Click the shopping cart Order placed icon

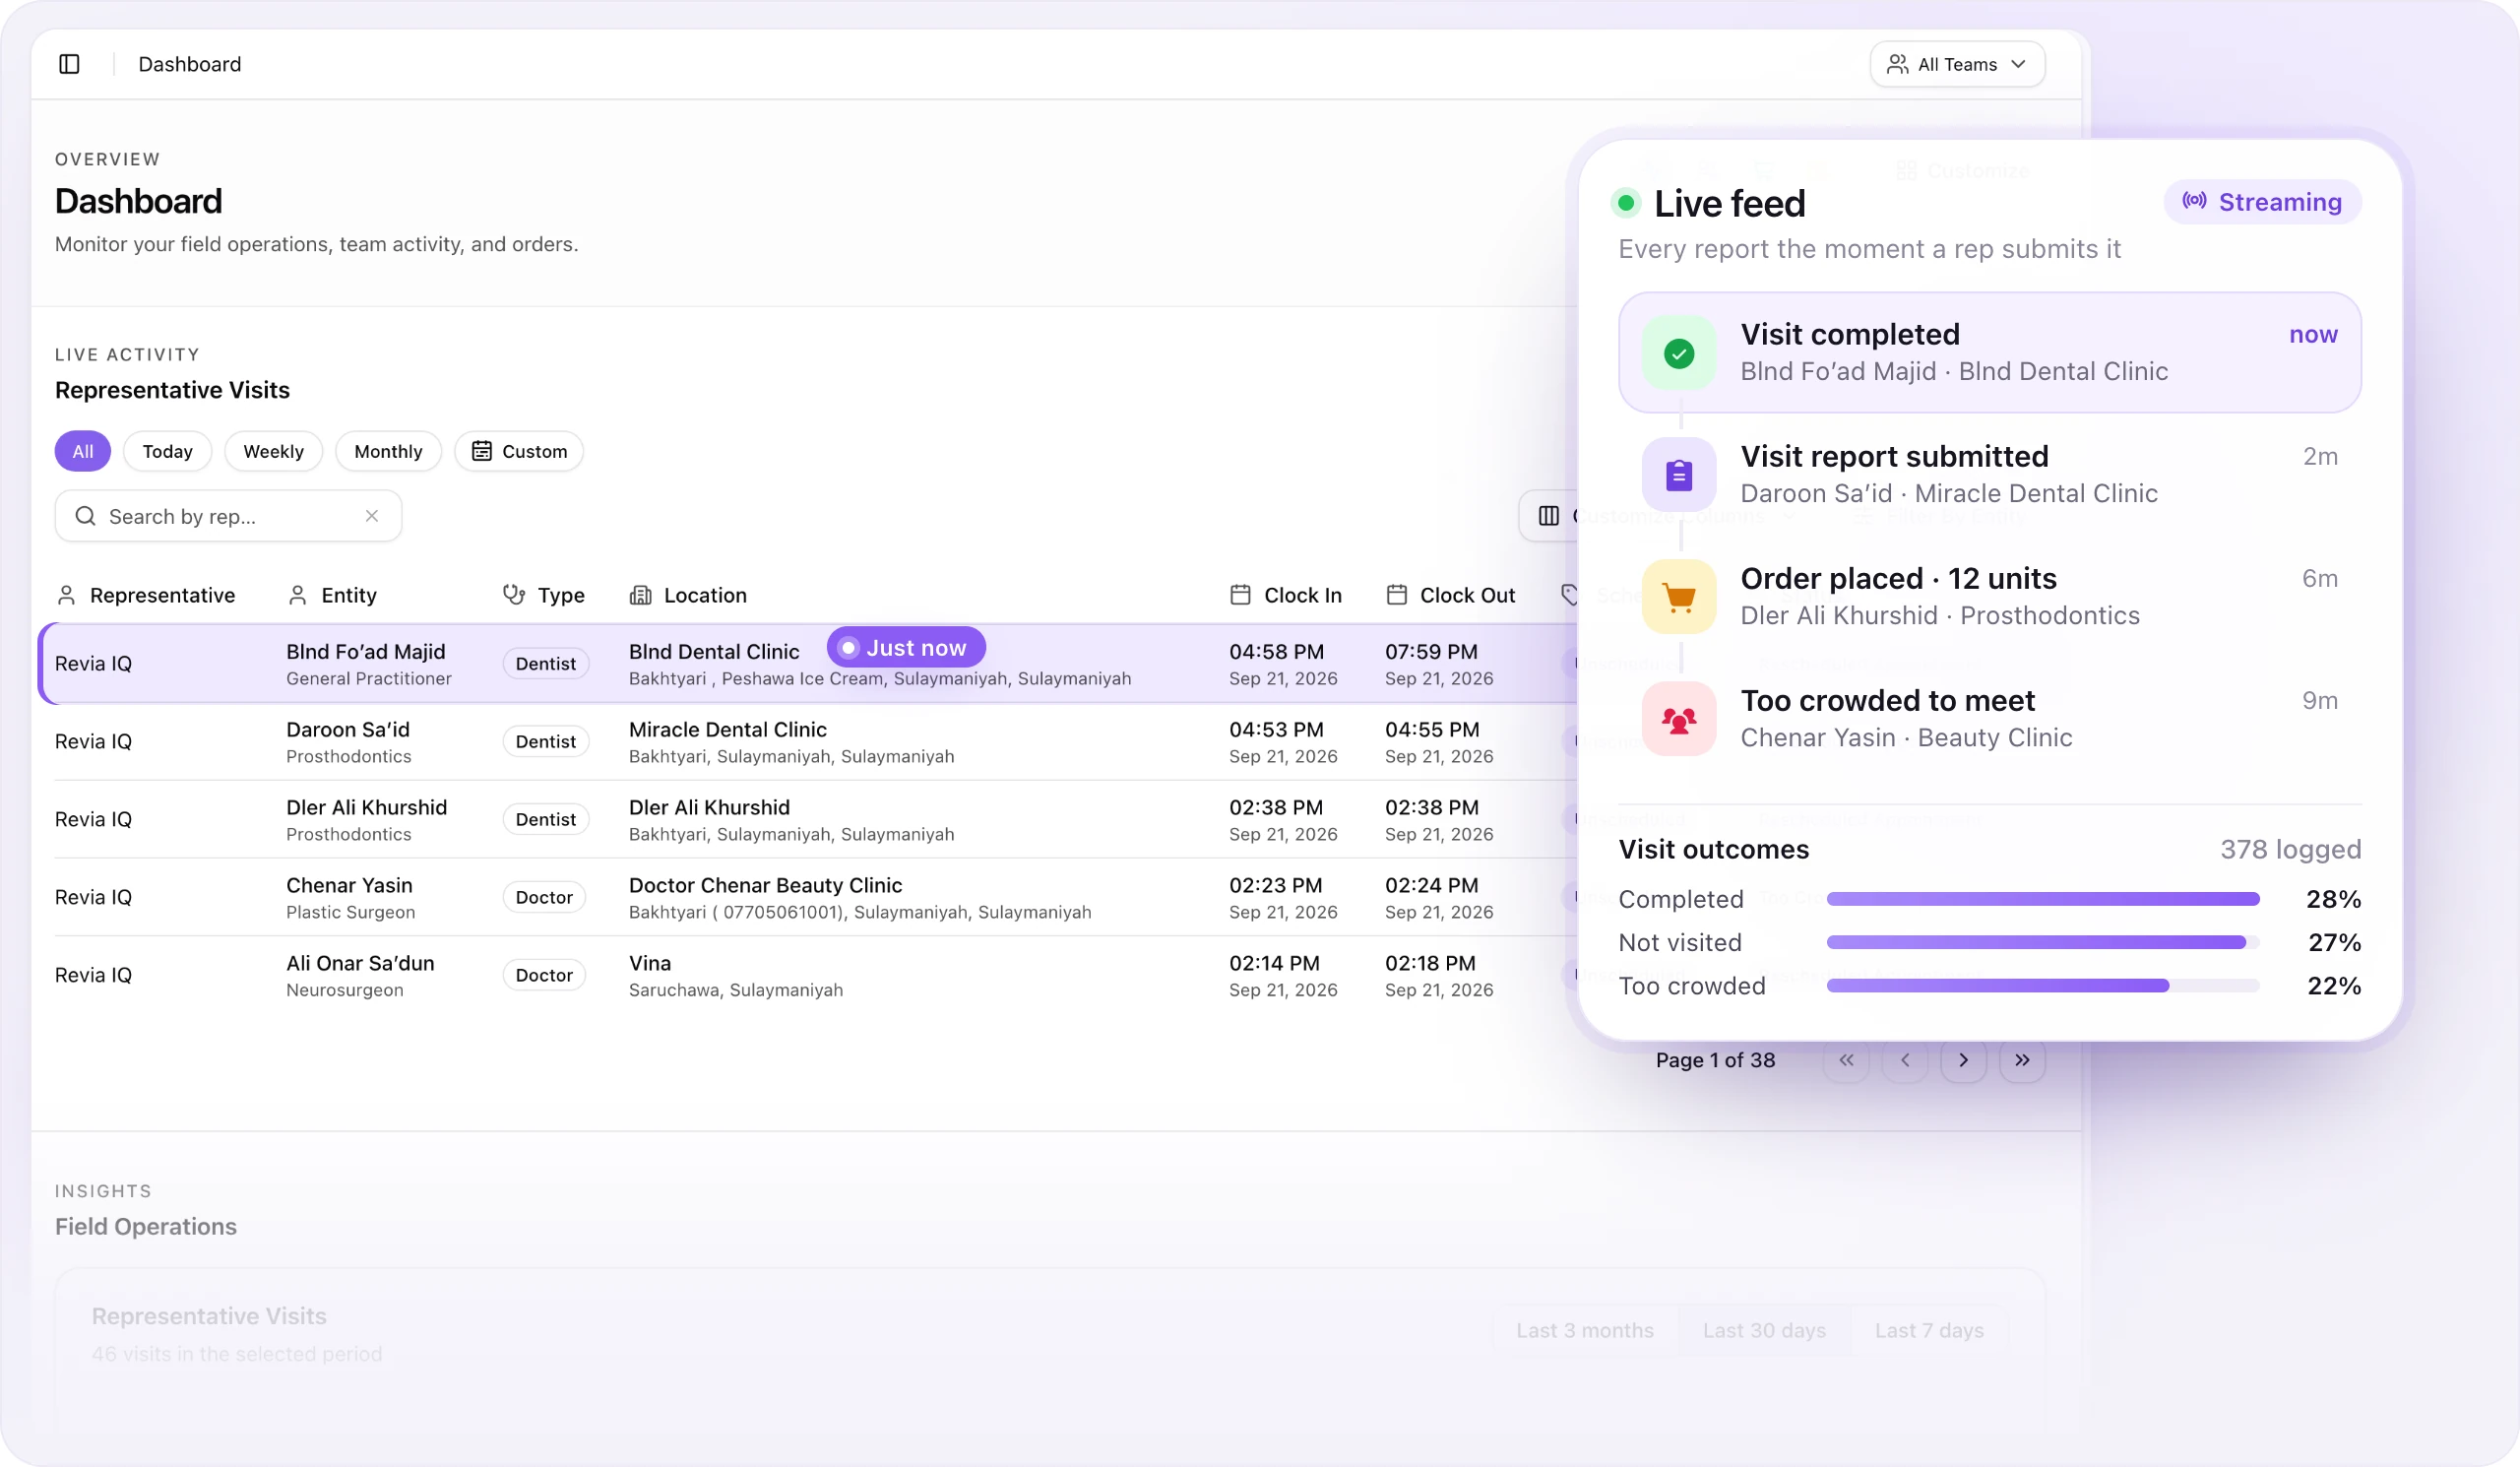[1679, 597]
